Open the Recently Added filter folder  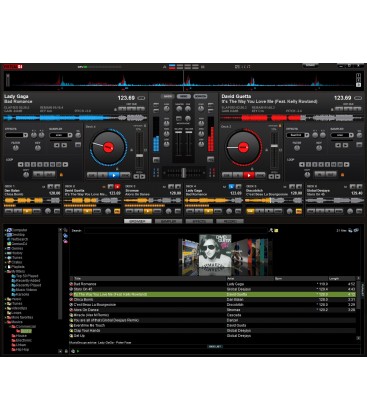point(26,281)
